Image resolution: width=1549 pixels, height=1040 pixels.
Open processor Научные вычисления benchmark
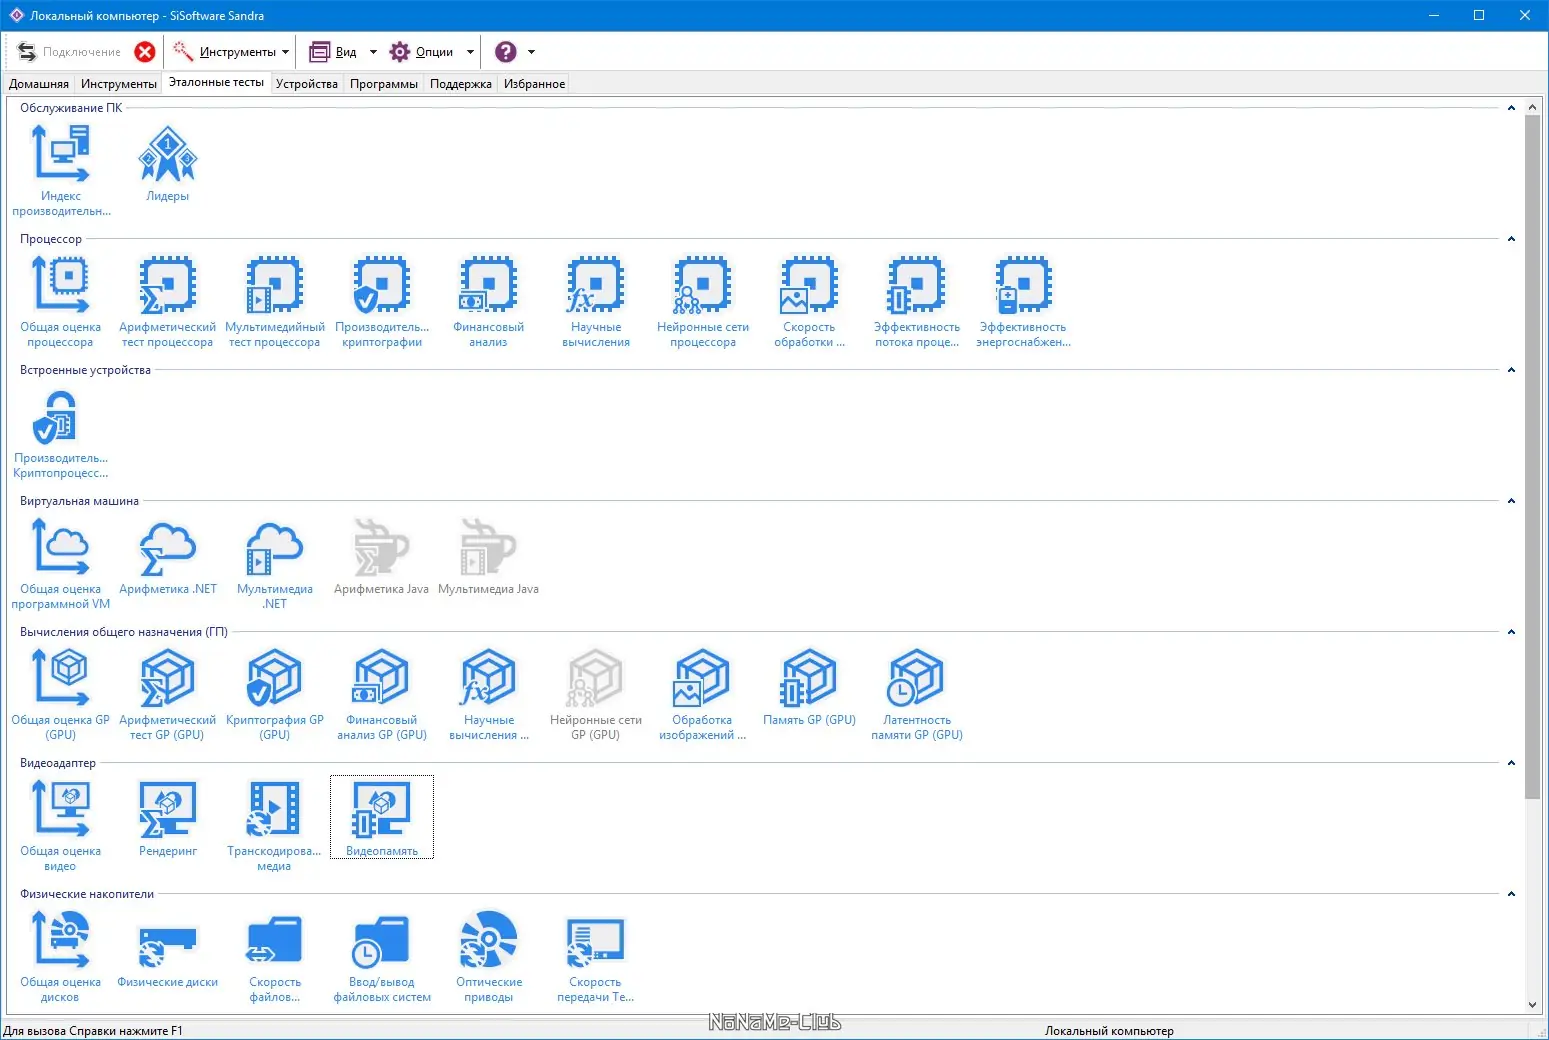(596, 301)
